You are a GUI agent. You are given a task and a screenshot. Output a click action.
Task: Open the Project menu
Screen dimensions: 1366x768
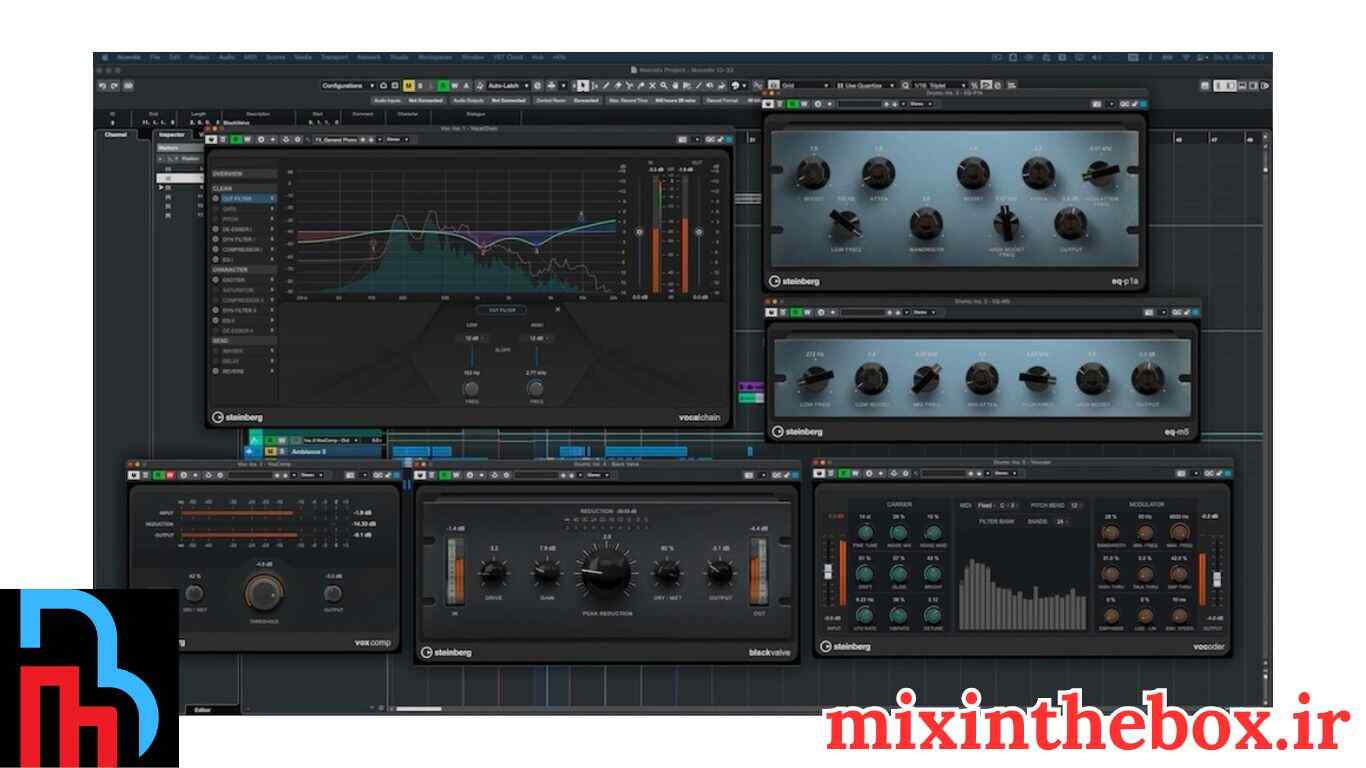(199, 57)
